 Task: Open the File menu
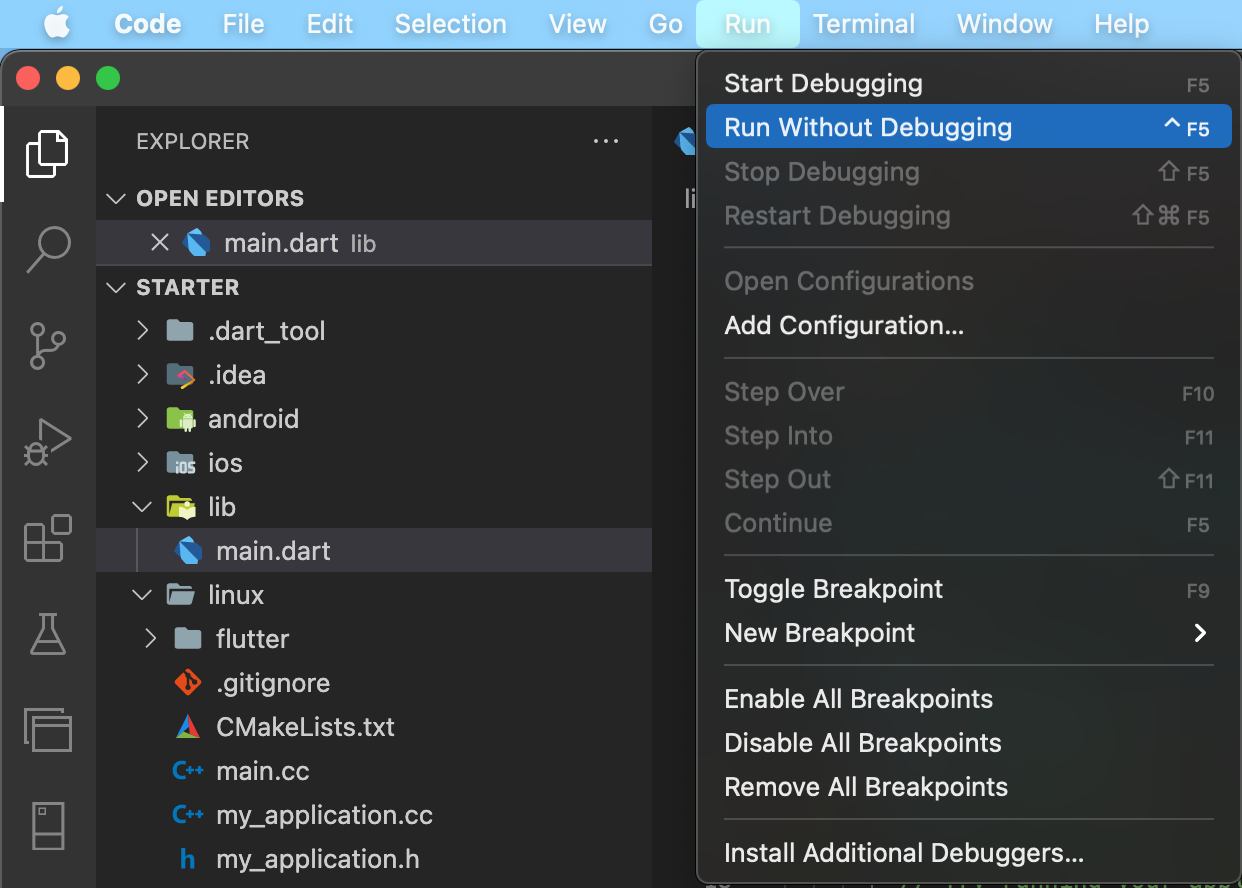244,24
